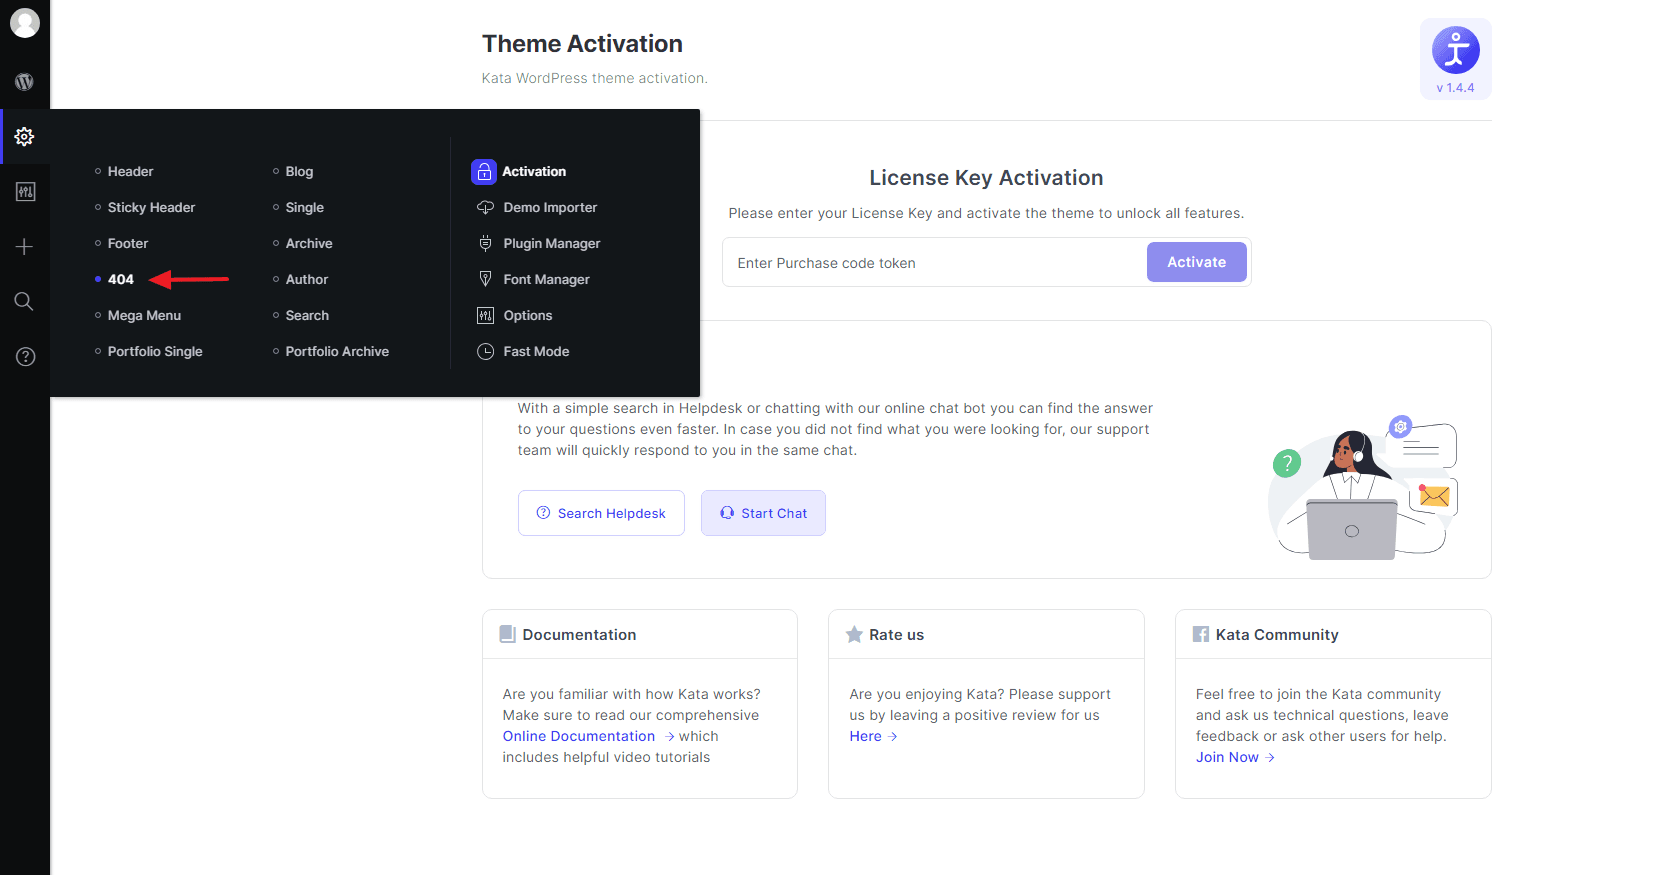Select the 404 builder menu item
Viewport: 1664px width, 875px height.
(x=121, y=280)
